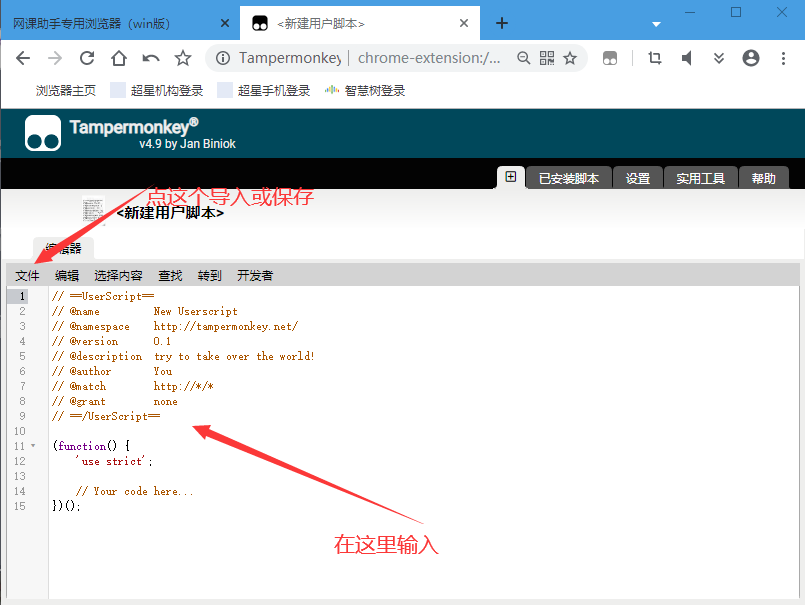Click the undo-close restore arrow icon
This screenshot has height=605, width=805.
[x=151, y=58]
